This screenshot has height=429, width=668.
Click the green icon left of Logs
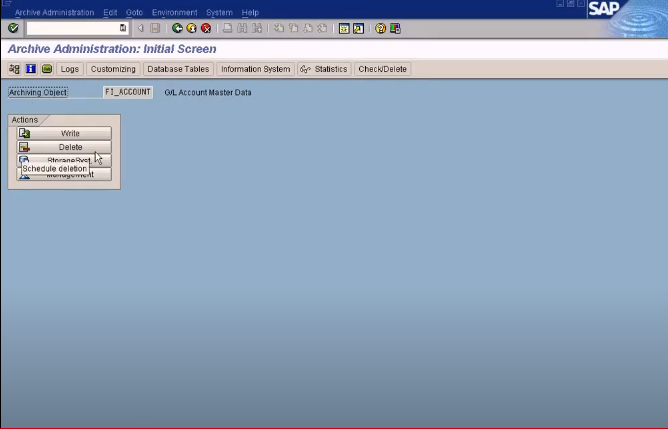point(47,69)
